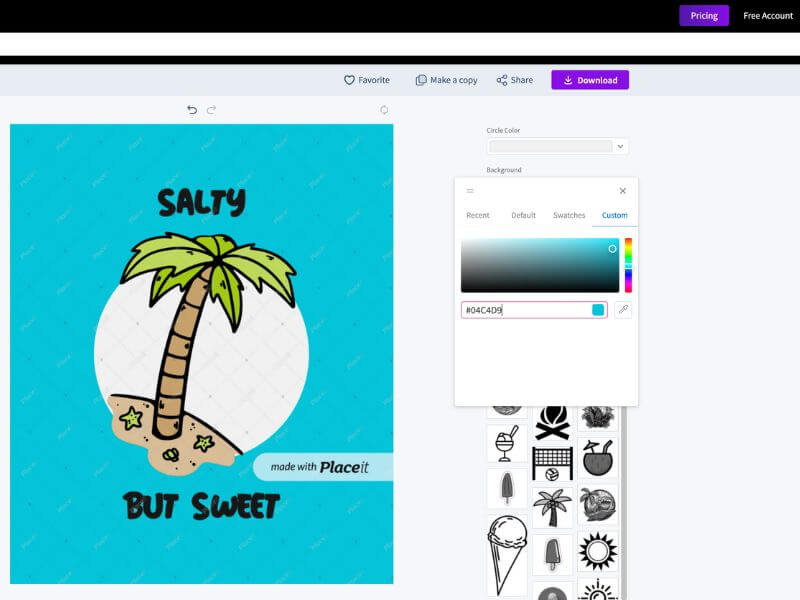The image size is (800, 600).
Task: Click the heart icon beside Favorite
Action: tap(349, 80)
